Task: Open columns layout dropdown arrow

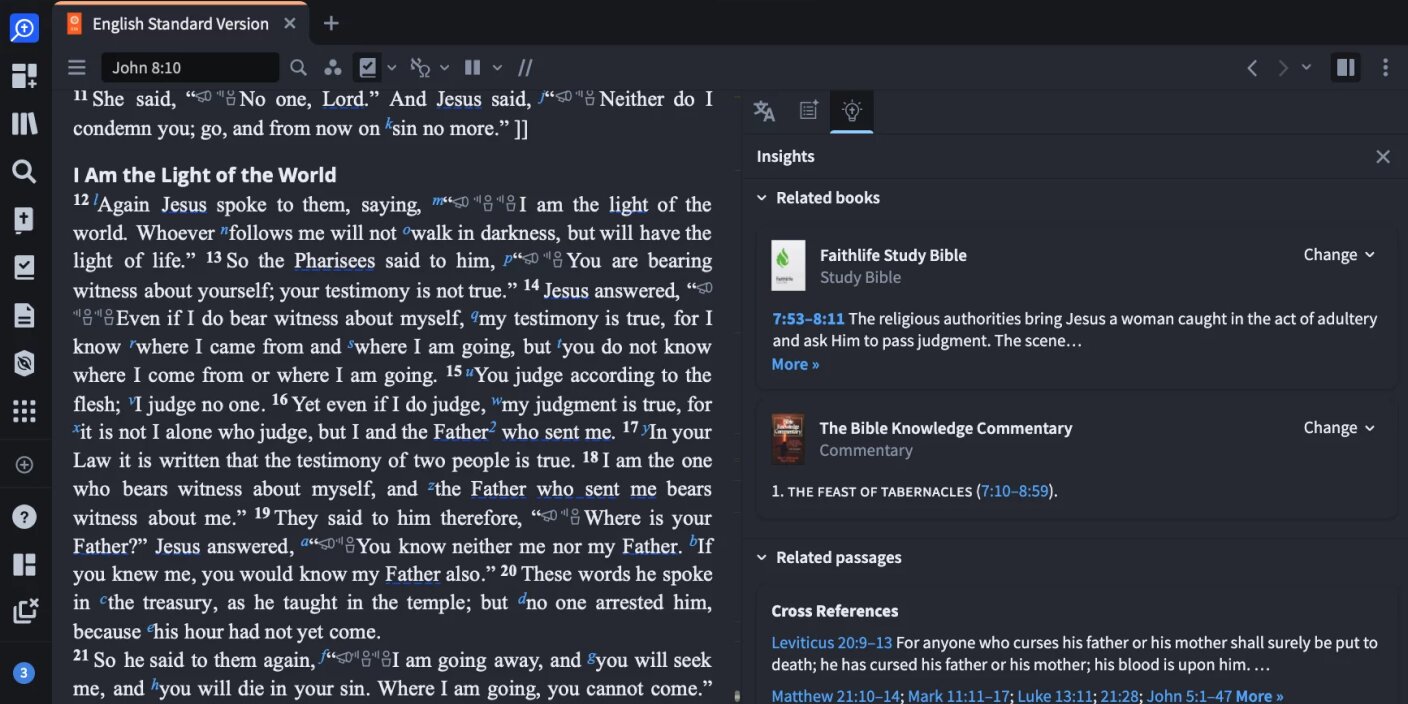Action: [497, 68]
